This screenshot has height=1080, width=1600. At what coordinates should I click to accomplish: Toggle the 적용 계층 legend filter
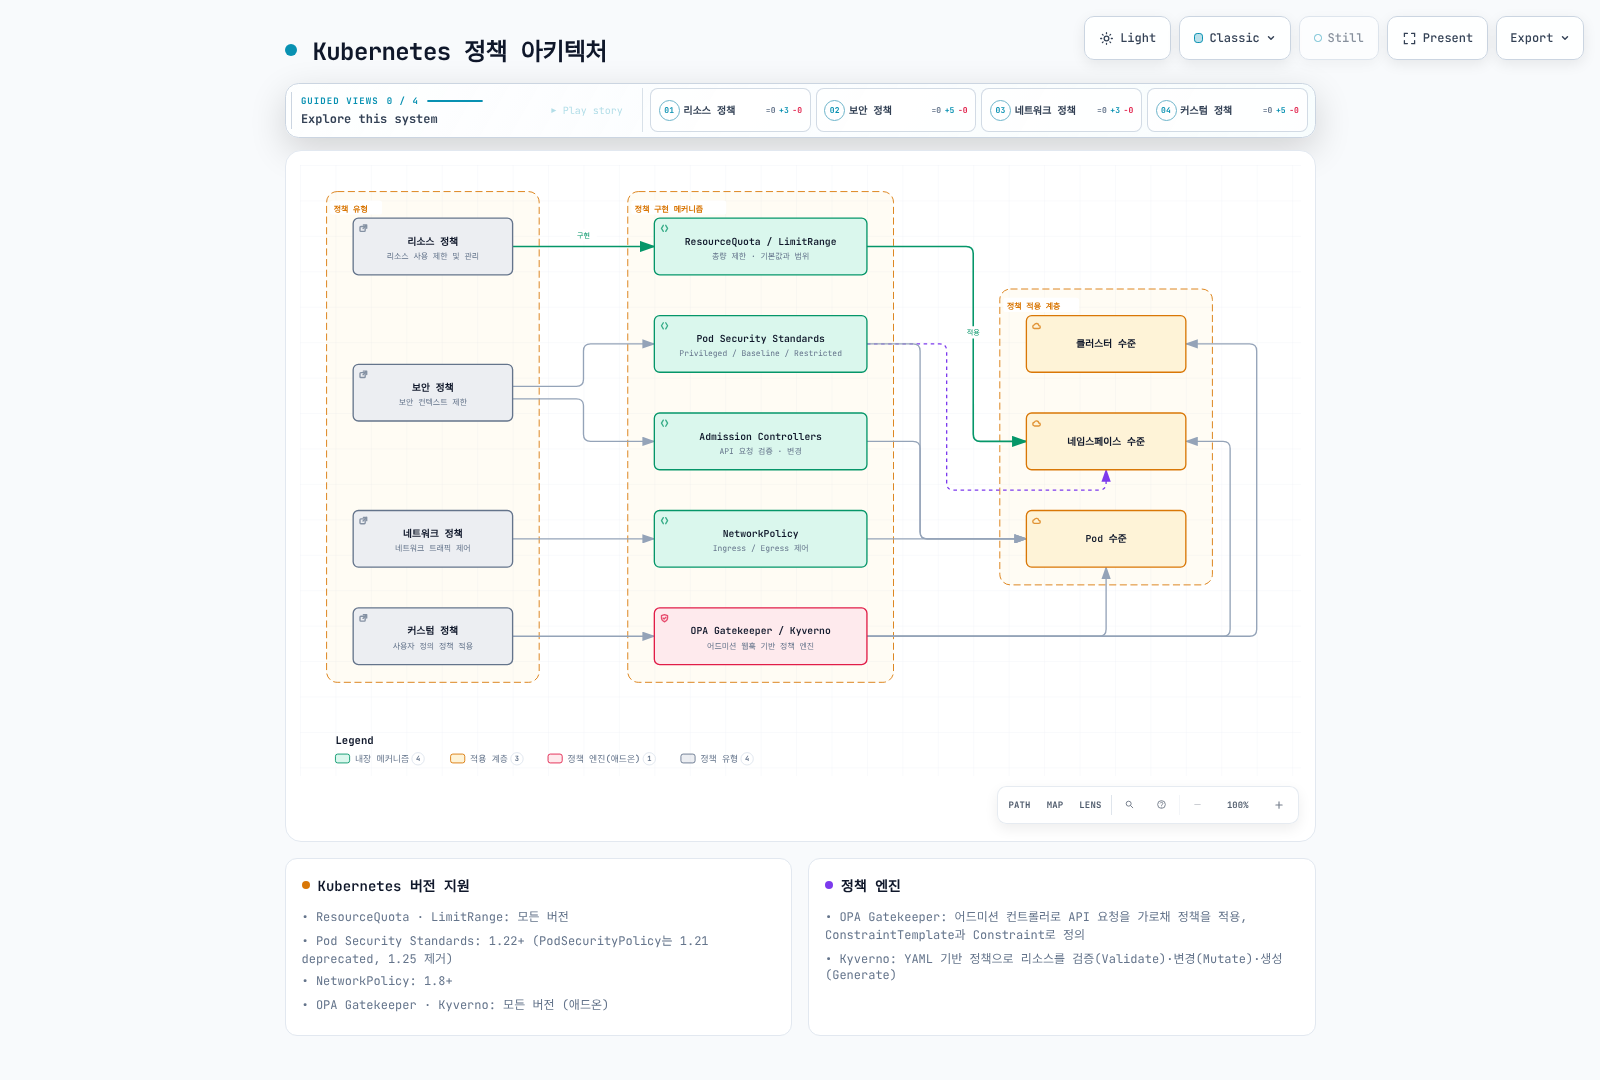[486, 759]
